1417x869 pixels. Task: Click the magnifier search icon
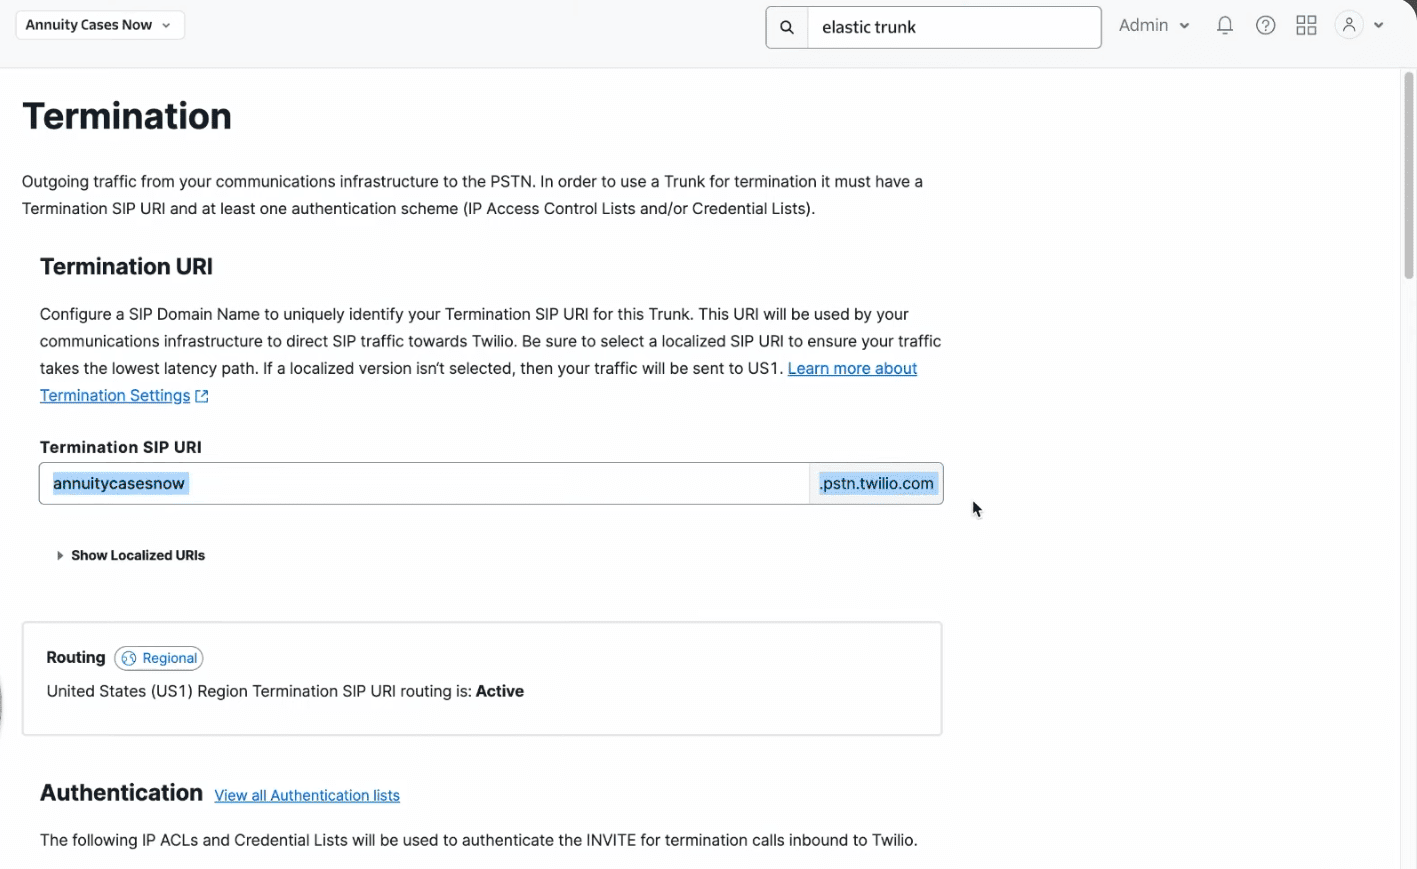click(x=787, y=28)
